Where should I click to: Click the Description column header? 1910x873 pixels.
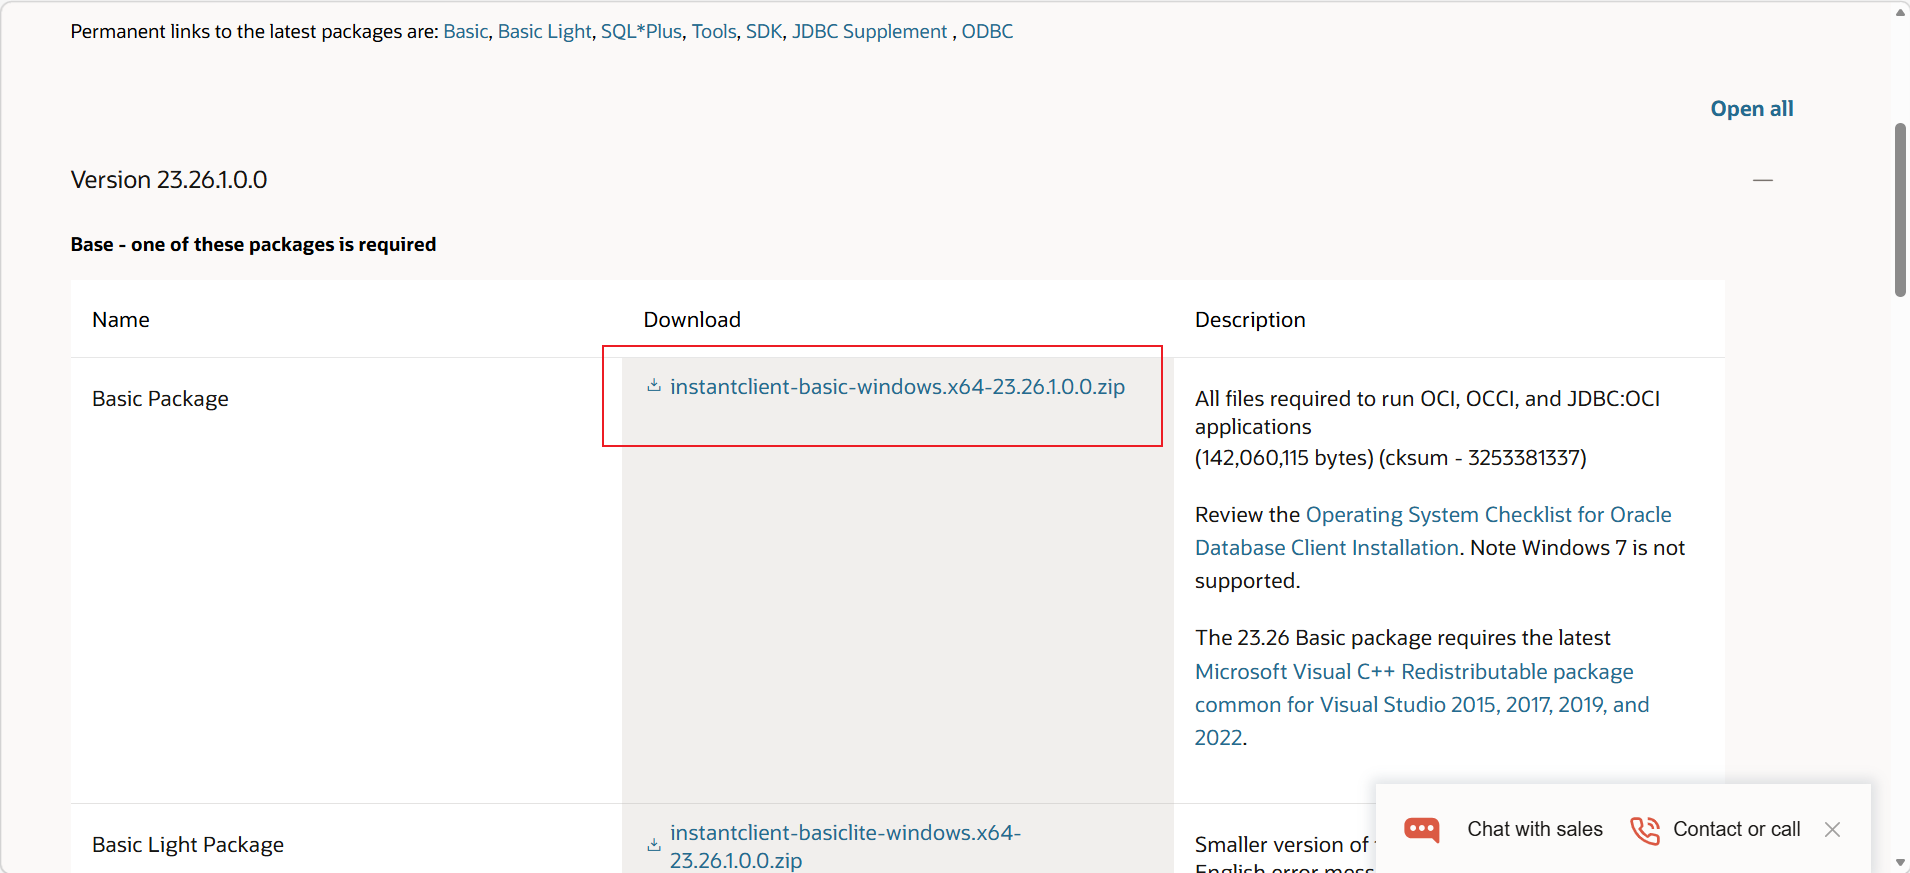click(x=1250, y=320)
